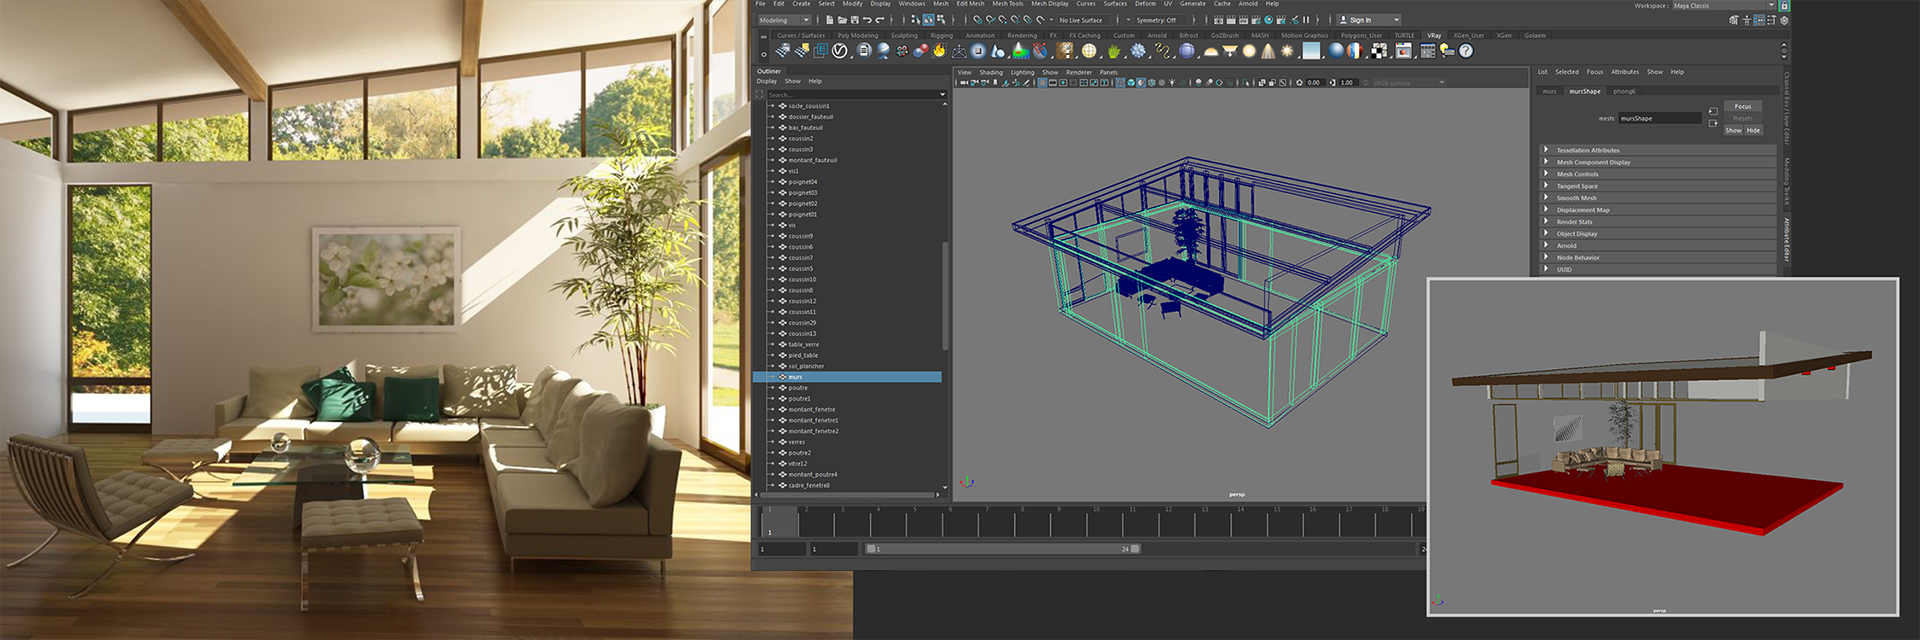This screenshot has height=640, width=1920.
Task: Open the Edit Mesh menu
Action: (x=970, y=4)
